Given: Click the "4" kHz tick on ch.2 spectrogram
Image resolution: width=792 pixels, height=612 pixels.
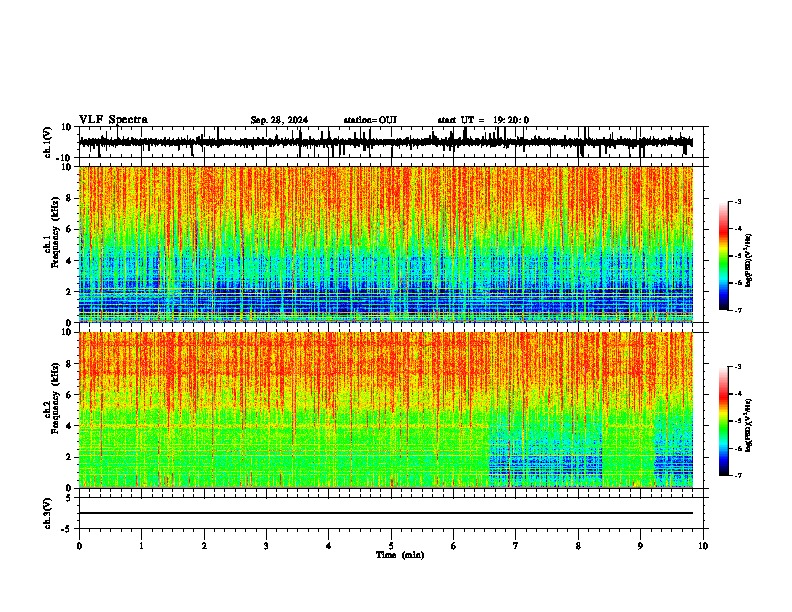Looking at the screenshot, I should point(69,426).
